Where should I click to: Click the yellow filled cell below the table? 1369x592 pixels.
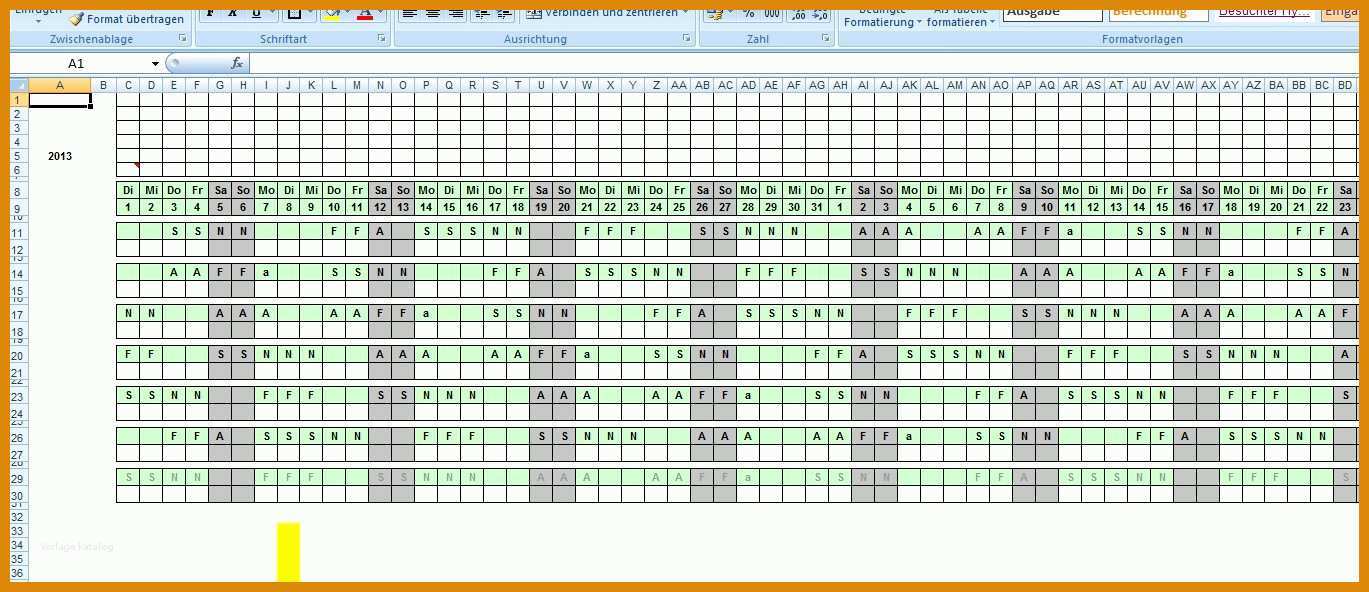click(x=288, y=552)
